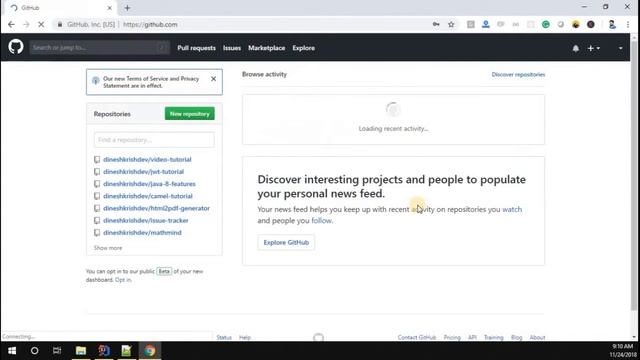Close the GitHub browser tab

109,8
